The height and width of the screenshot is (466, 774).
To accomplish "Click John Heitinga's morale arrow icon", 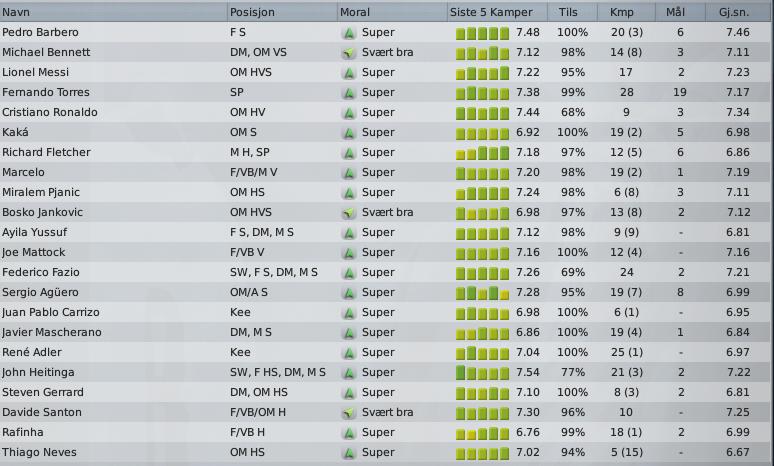I will (349, 373).
